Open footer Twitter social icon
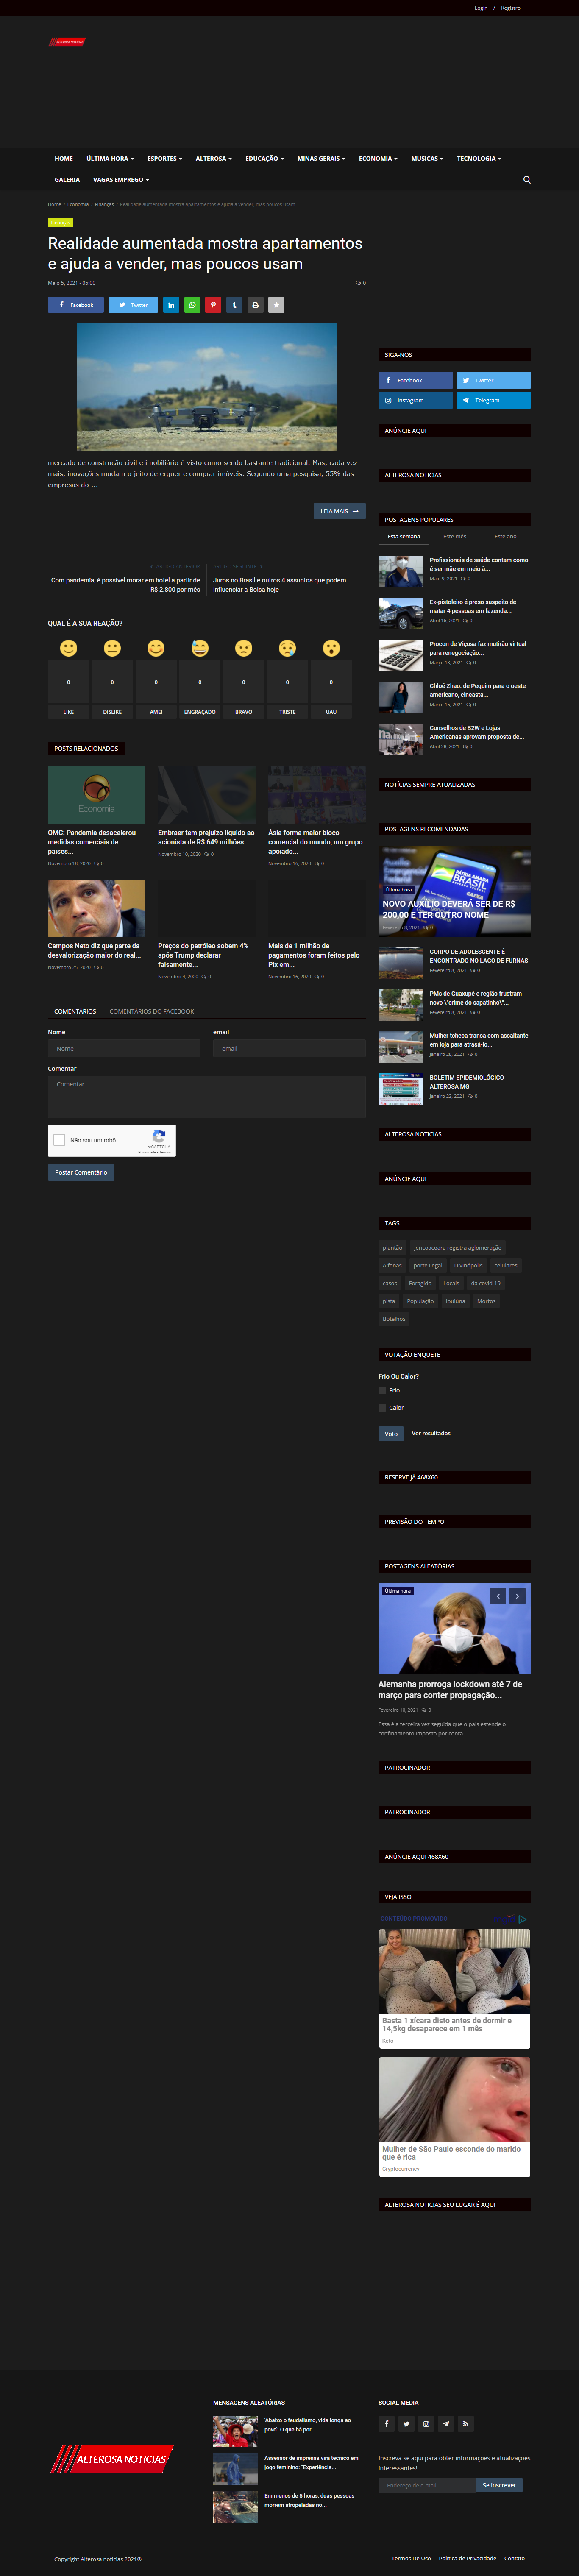 click(406, 2423)
